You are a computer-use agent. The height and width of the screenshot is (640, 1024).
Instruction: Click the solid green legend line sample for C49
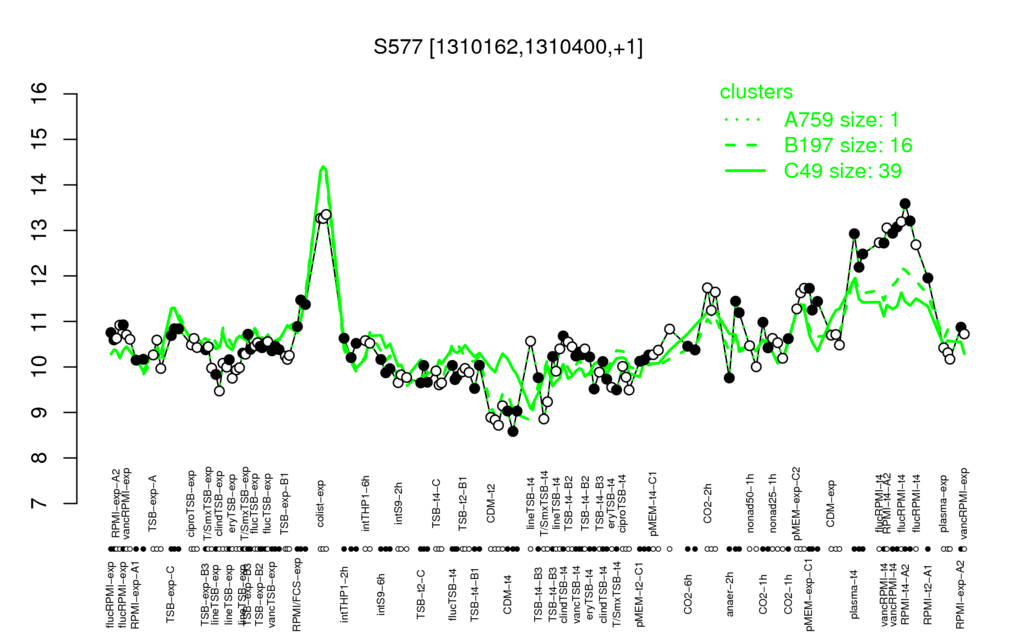tap(745, 171)
